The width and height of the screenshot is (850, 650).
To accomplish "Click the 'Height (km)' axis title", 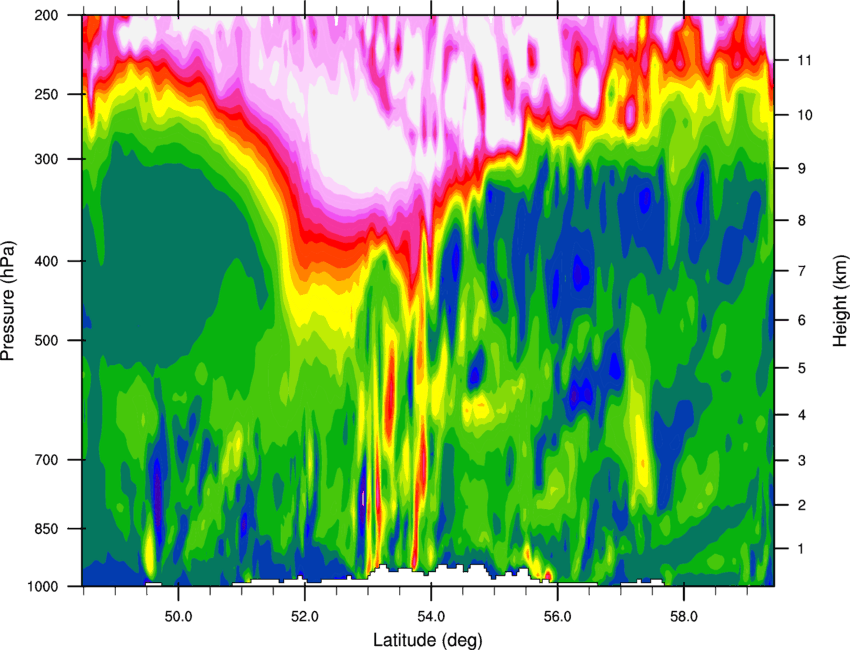I will point(840,300).
